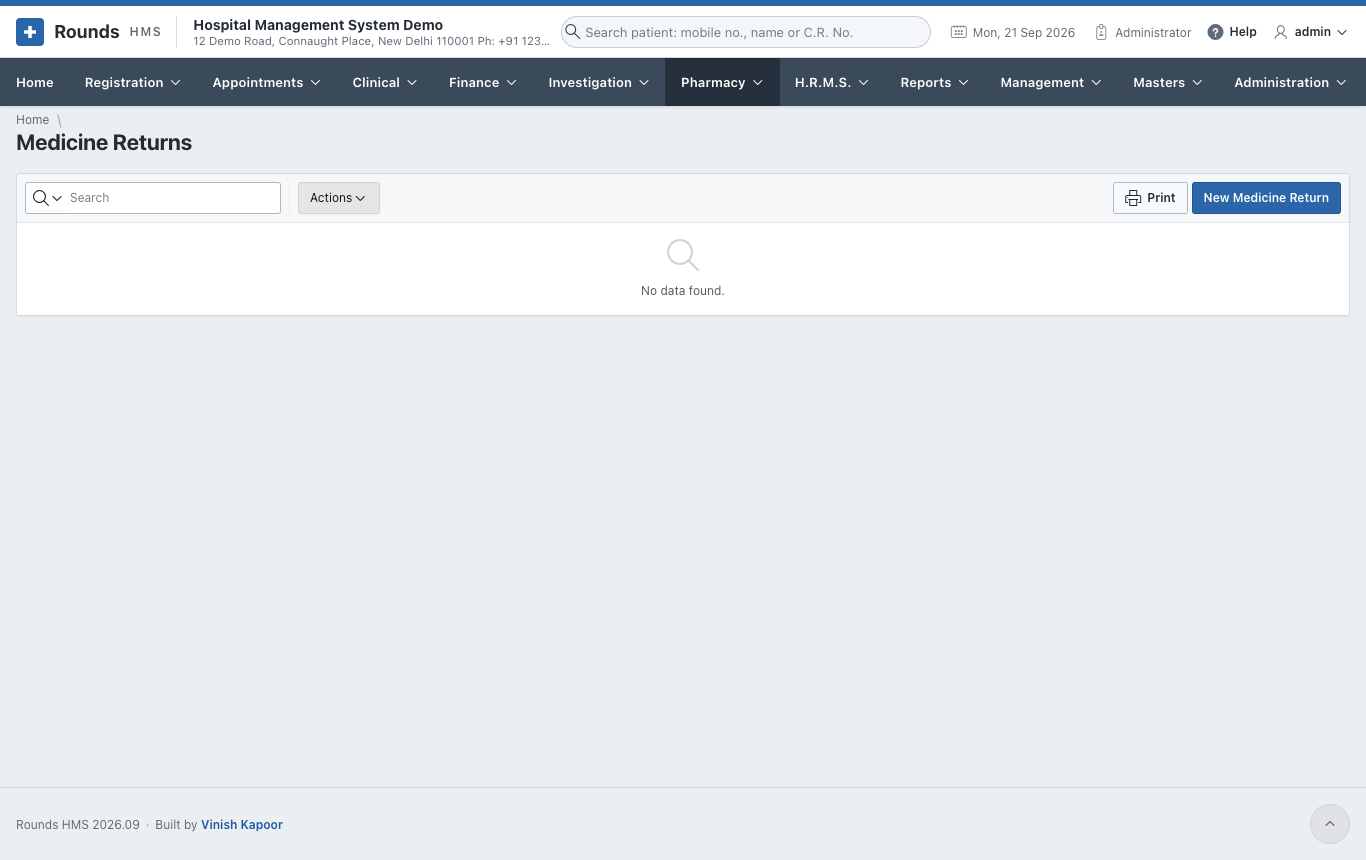The height and width of the screenshot is (860, 1366).
Task: Focus the patient search field
Action: (746, 32)
